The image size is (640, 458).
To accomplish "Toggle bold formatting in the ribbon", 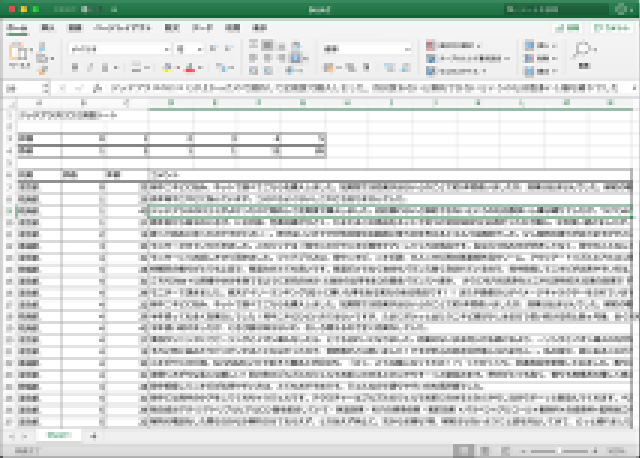I will click(74, 68).
